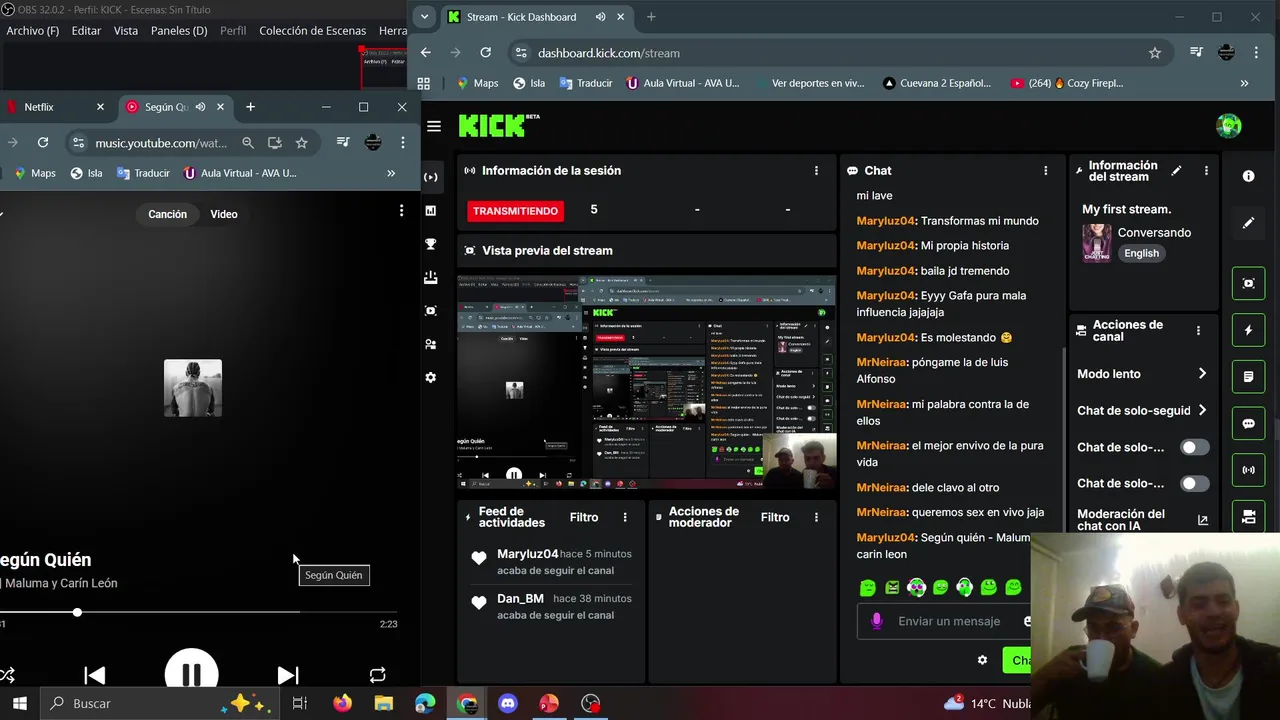Click the broadcast signal icon on right rail
This screenshot has width=1280, height=720.
[x=1248, y=470]
